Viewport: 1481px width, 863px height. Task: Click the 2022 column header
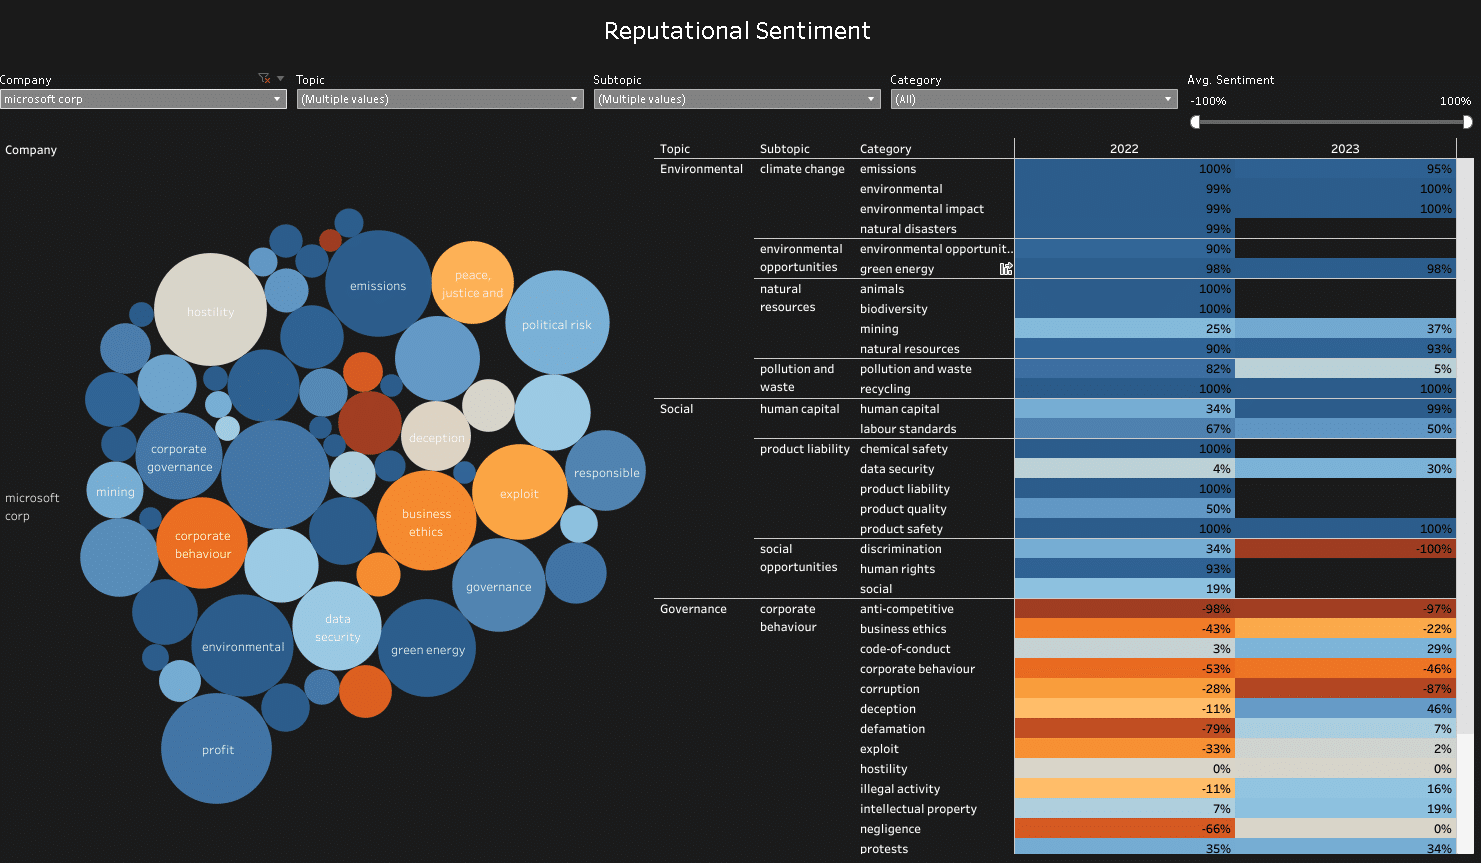click(x=1124, y=149)
